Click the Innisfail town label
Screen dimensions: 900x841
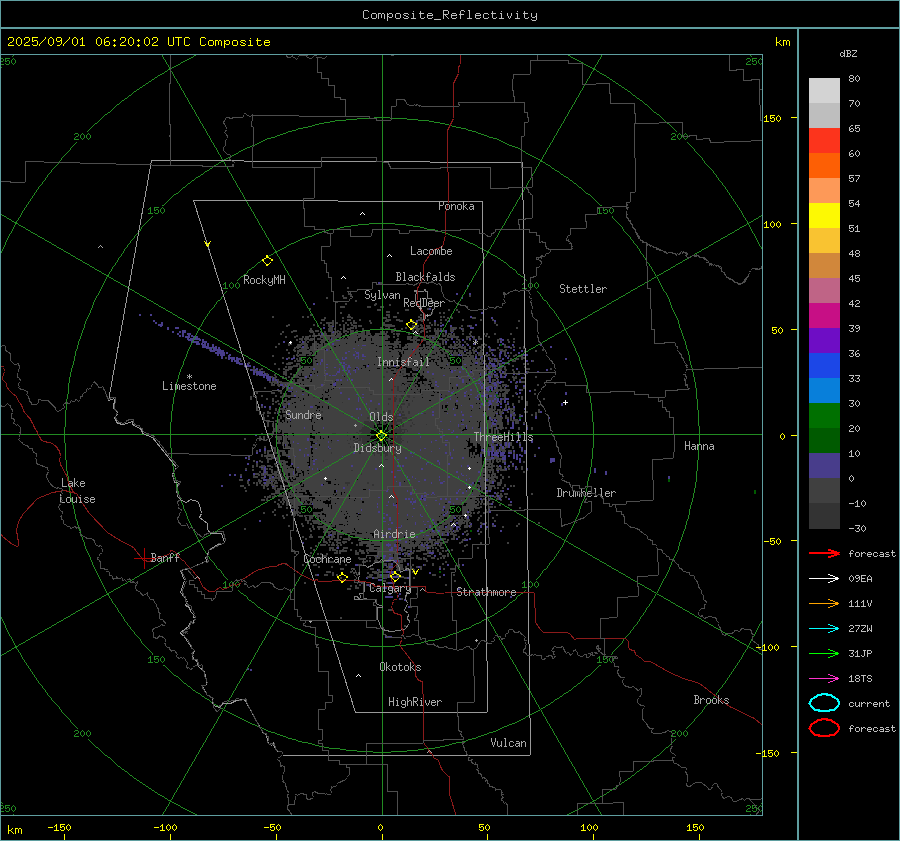pyautogui.click(x=403, y=362)
